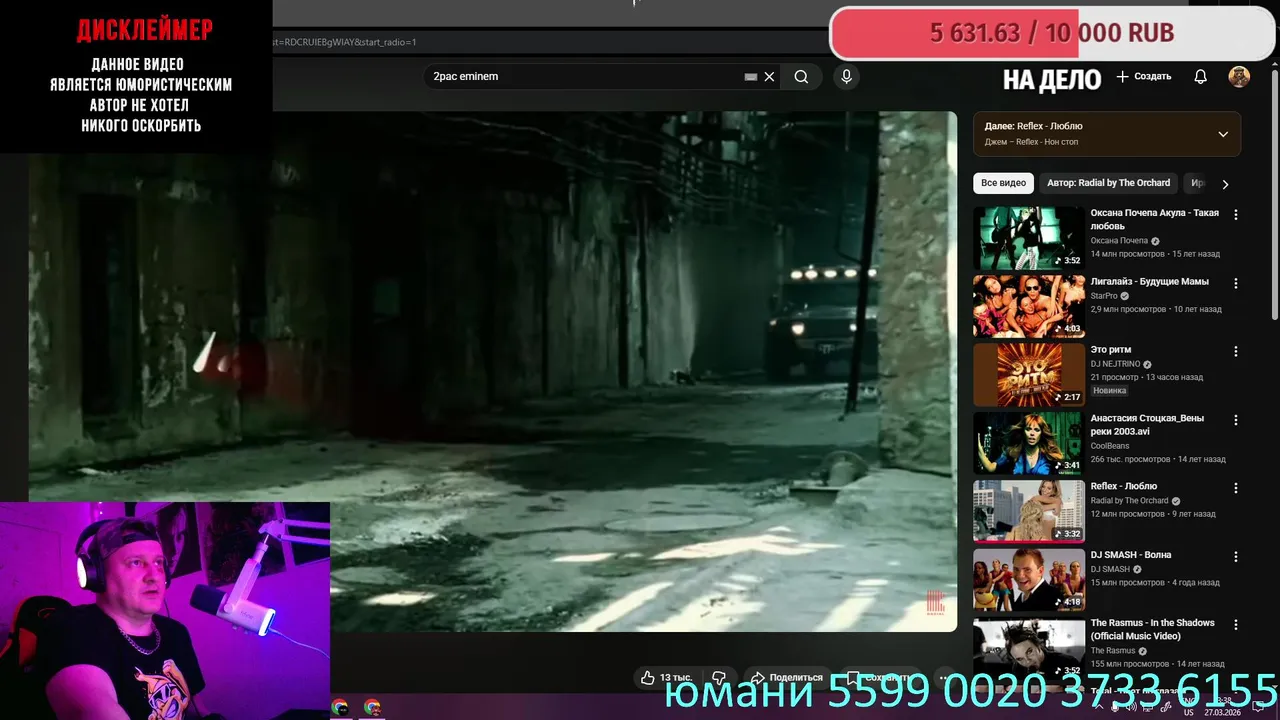Start voice search with the microphone icon
The image size is (1280, 720).
(x=846, y=77)
